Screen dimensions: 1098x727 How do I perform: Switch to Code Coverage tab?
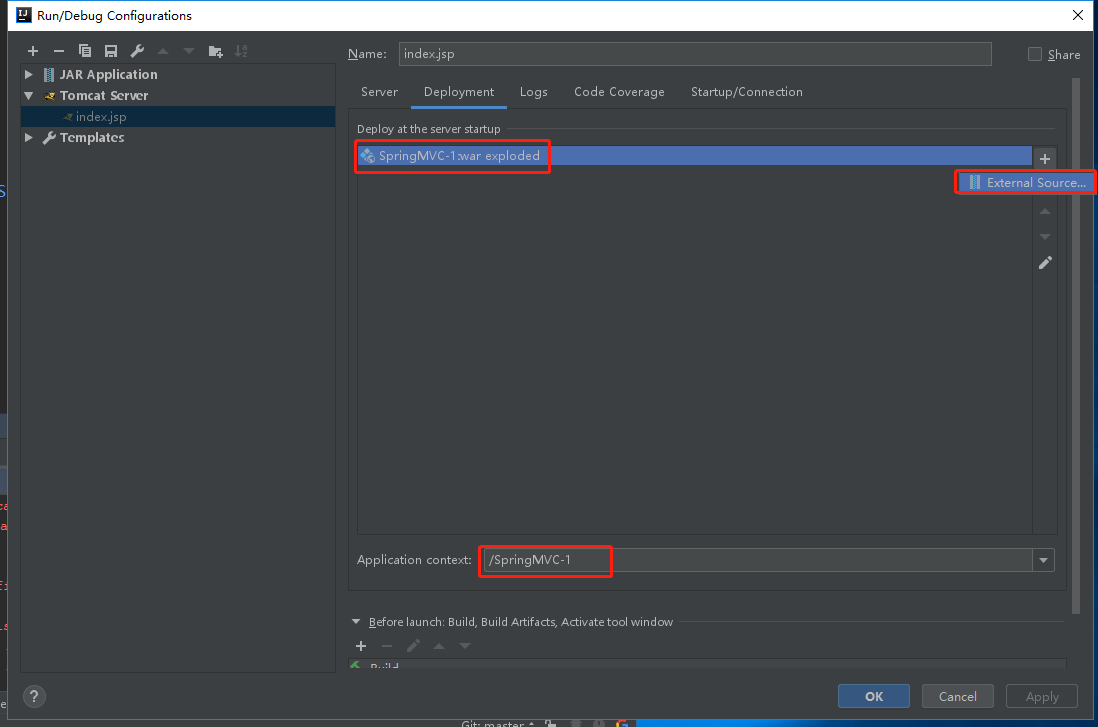click(619, 92)
